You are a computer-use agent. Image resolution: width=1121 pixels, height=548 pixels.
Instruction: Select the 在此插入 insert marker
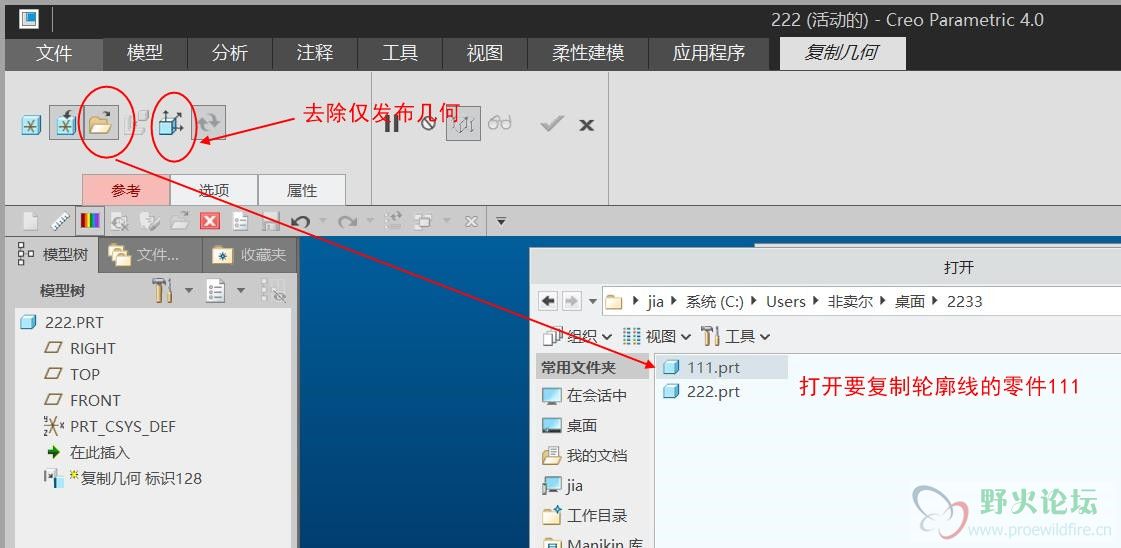coord(89,452)
